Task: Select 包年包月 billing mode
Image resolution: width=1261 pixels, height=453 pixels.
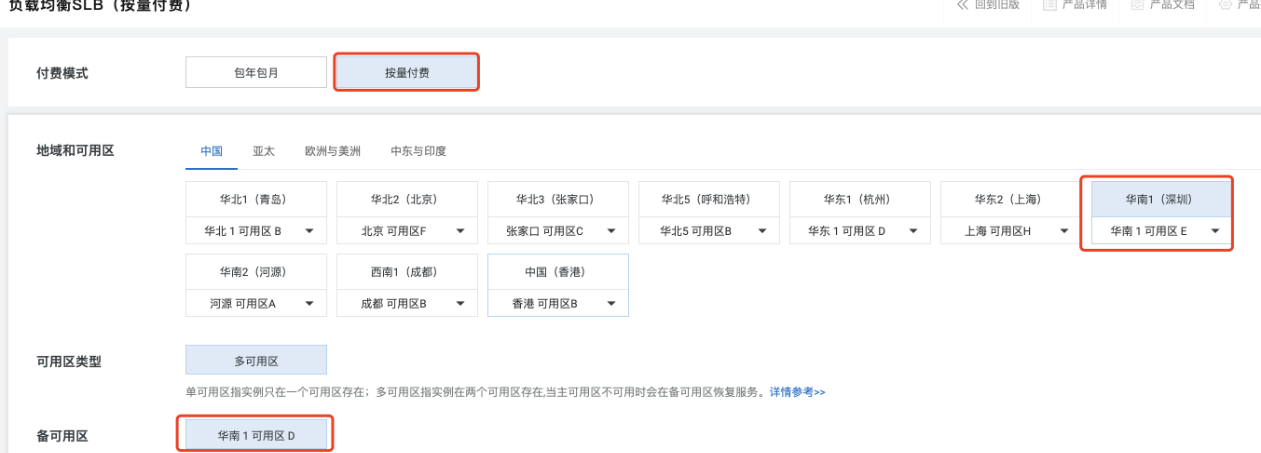Action: point(256,72)
